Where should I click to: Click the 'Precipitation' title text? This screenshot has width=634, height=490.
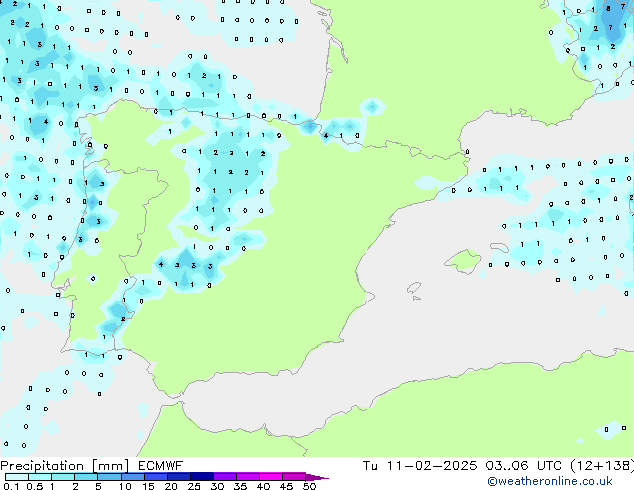coord(42,466)
